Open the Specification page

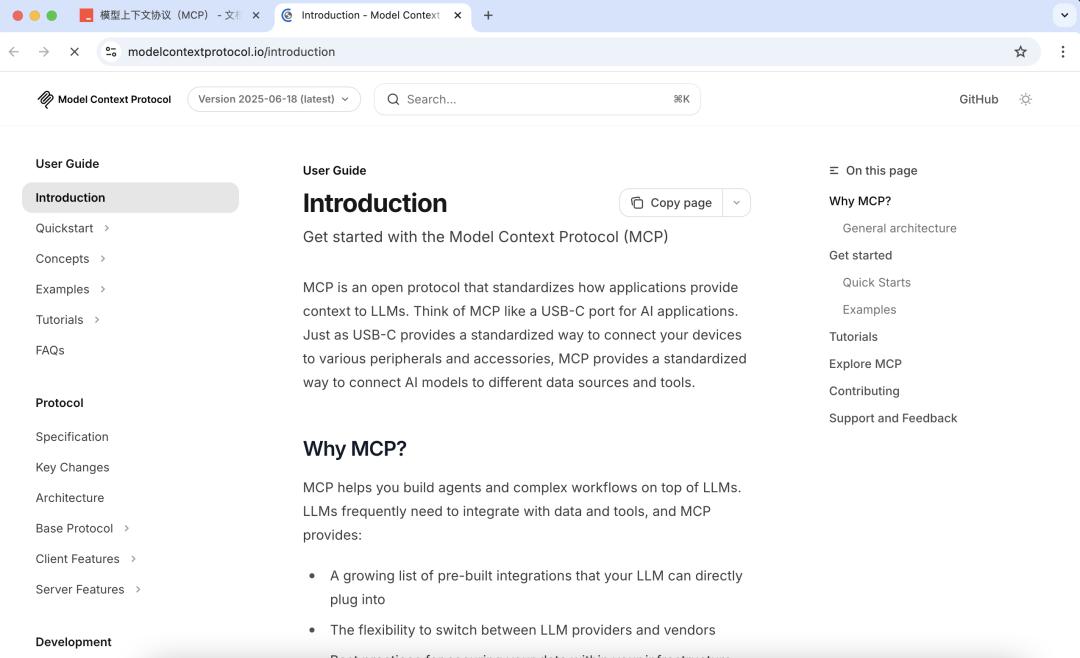coord(72,437)
